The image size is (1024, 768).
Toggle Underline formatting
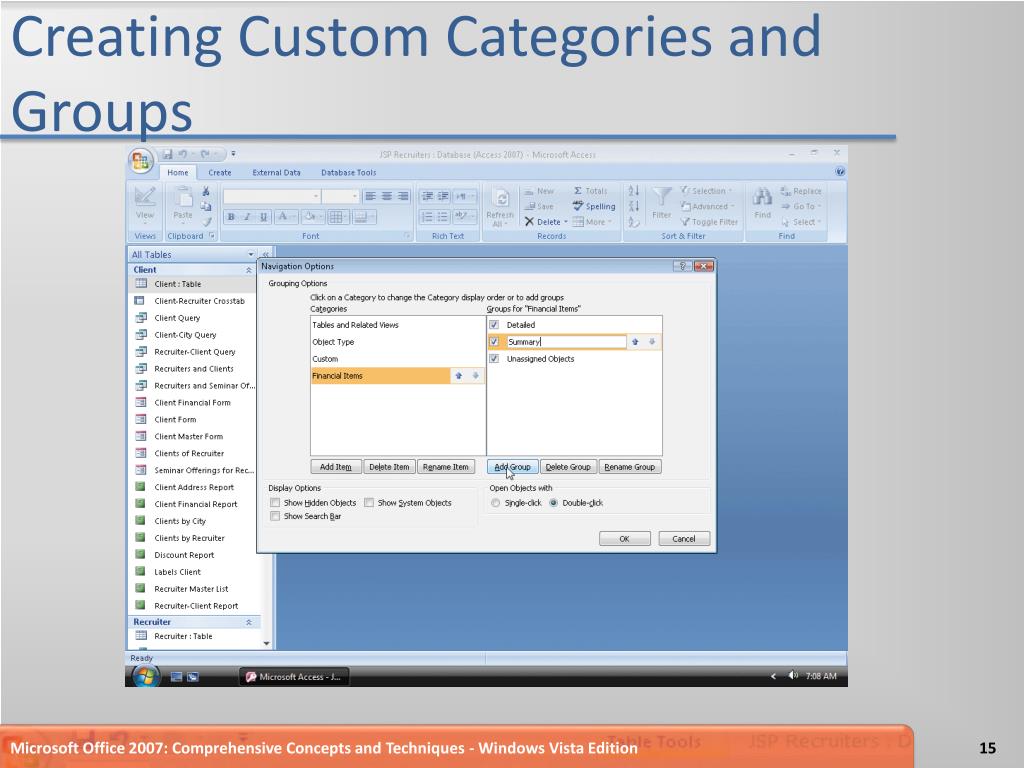click(263, 217)
